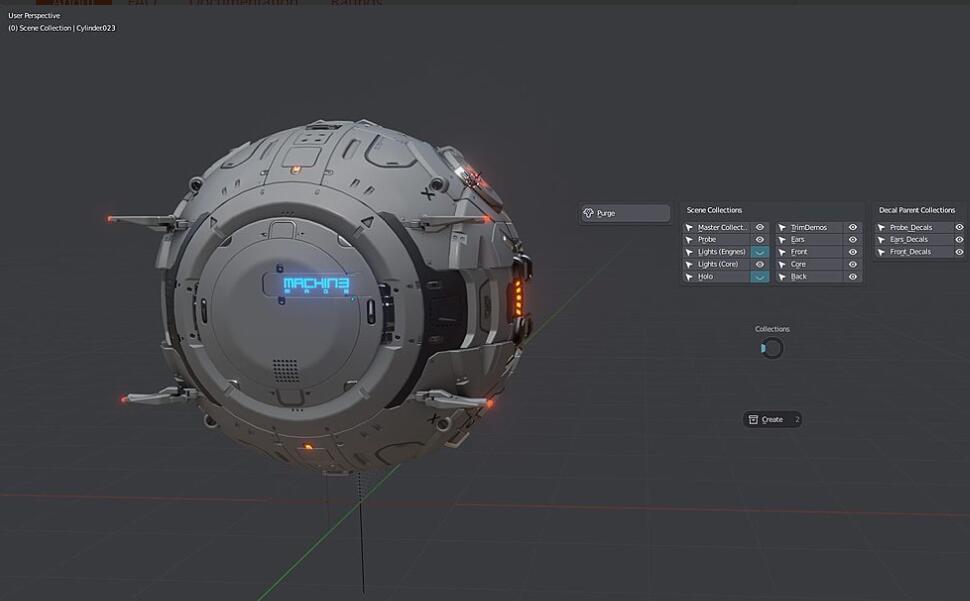Select objects in Lights (Engines) collection
Viewport: 970px width, 601px height.
pyautogui.click(x=716, y=252)
